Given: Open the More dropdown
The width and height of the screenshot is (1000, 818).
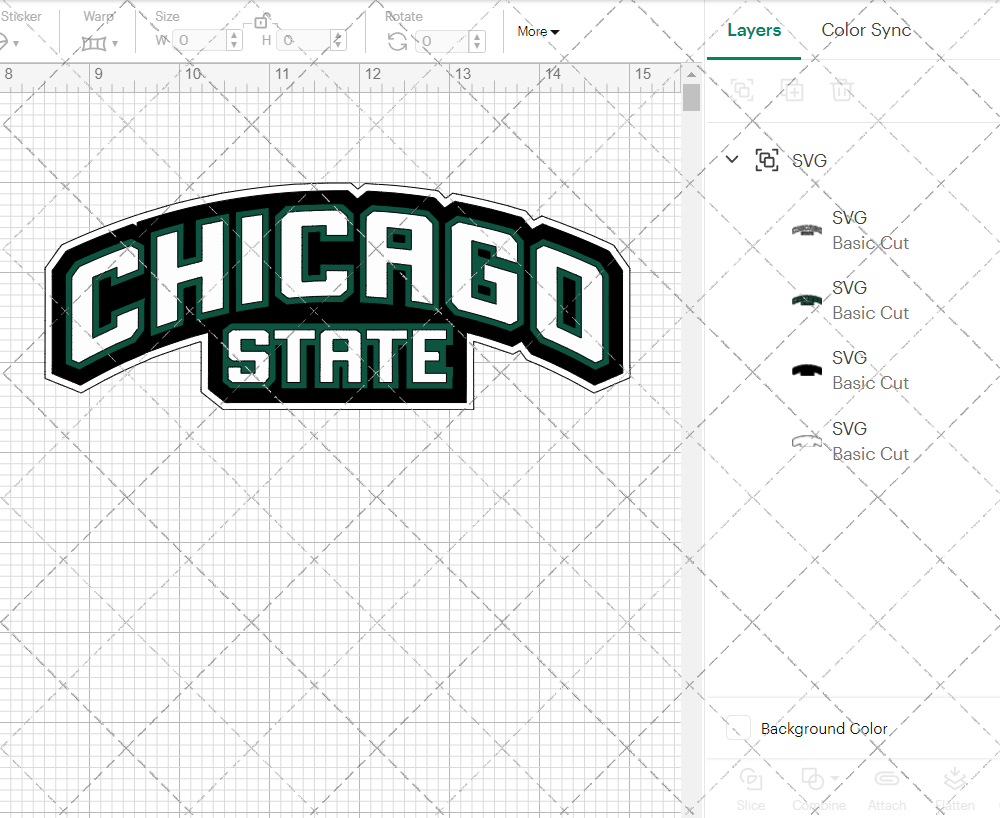Looking at the screenshot, I should (537, 31).
